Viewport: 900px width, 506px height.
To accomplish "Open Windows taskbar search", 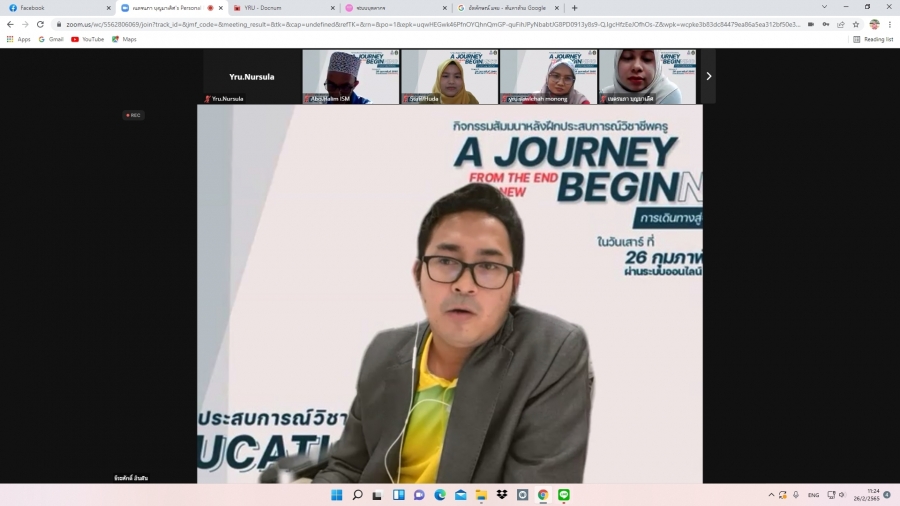I will (357, 495).
